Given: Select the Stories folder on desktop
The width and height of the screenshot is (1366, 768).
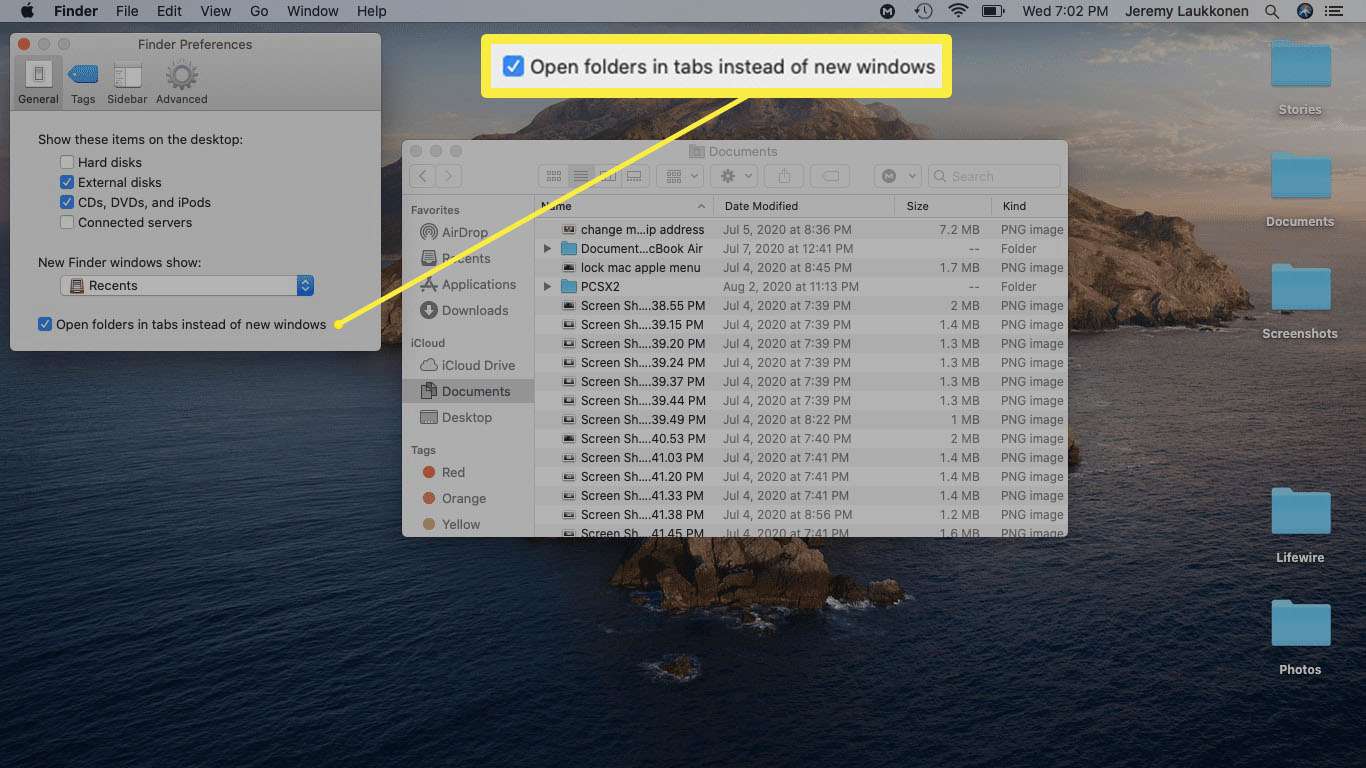Looking at the screenshot, I should pyautogui.click(x=1300, y=77).
